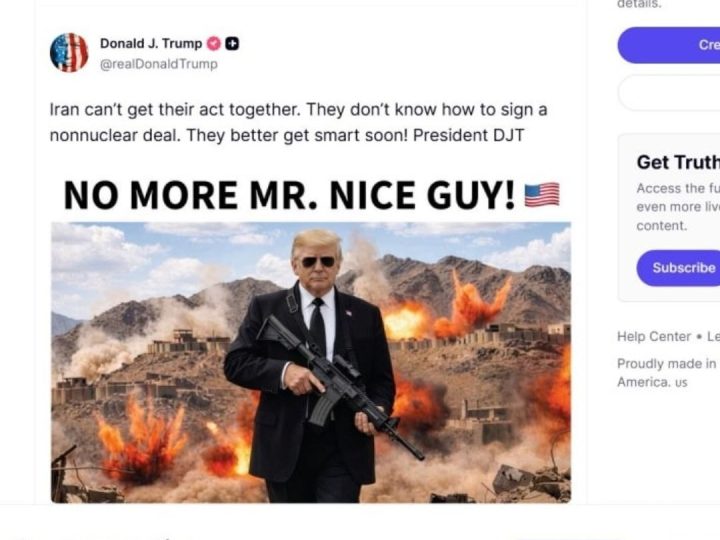
Task: Click the "Get Truth" card heading
Action: (677, 163)
